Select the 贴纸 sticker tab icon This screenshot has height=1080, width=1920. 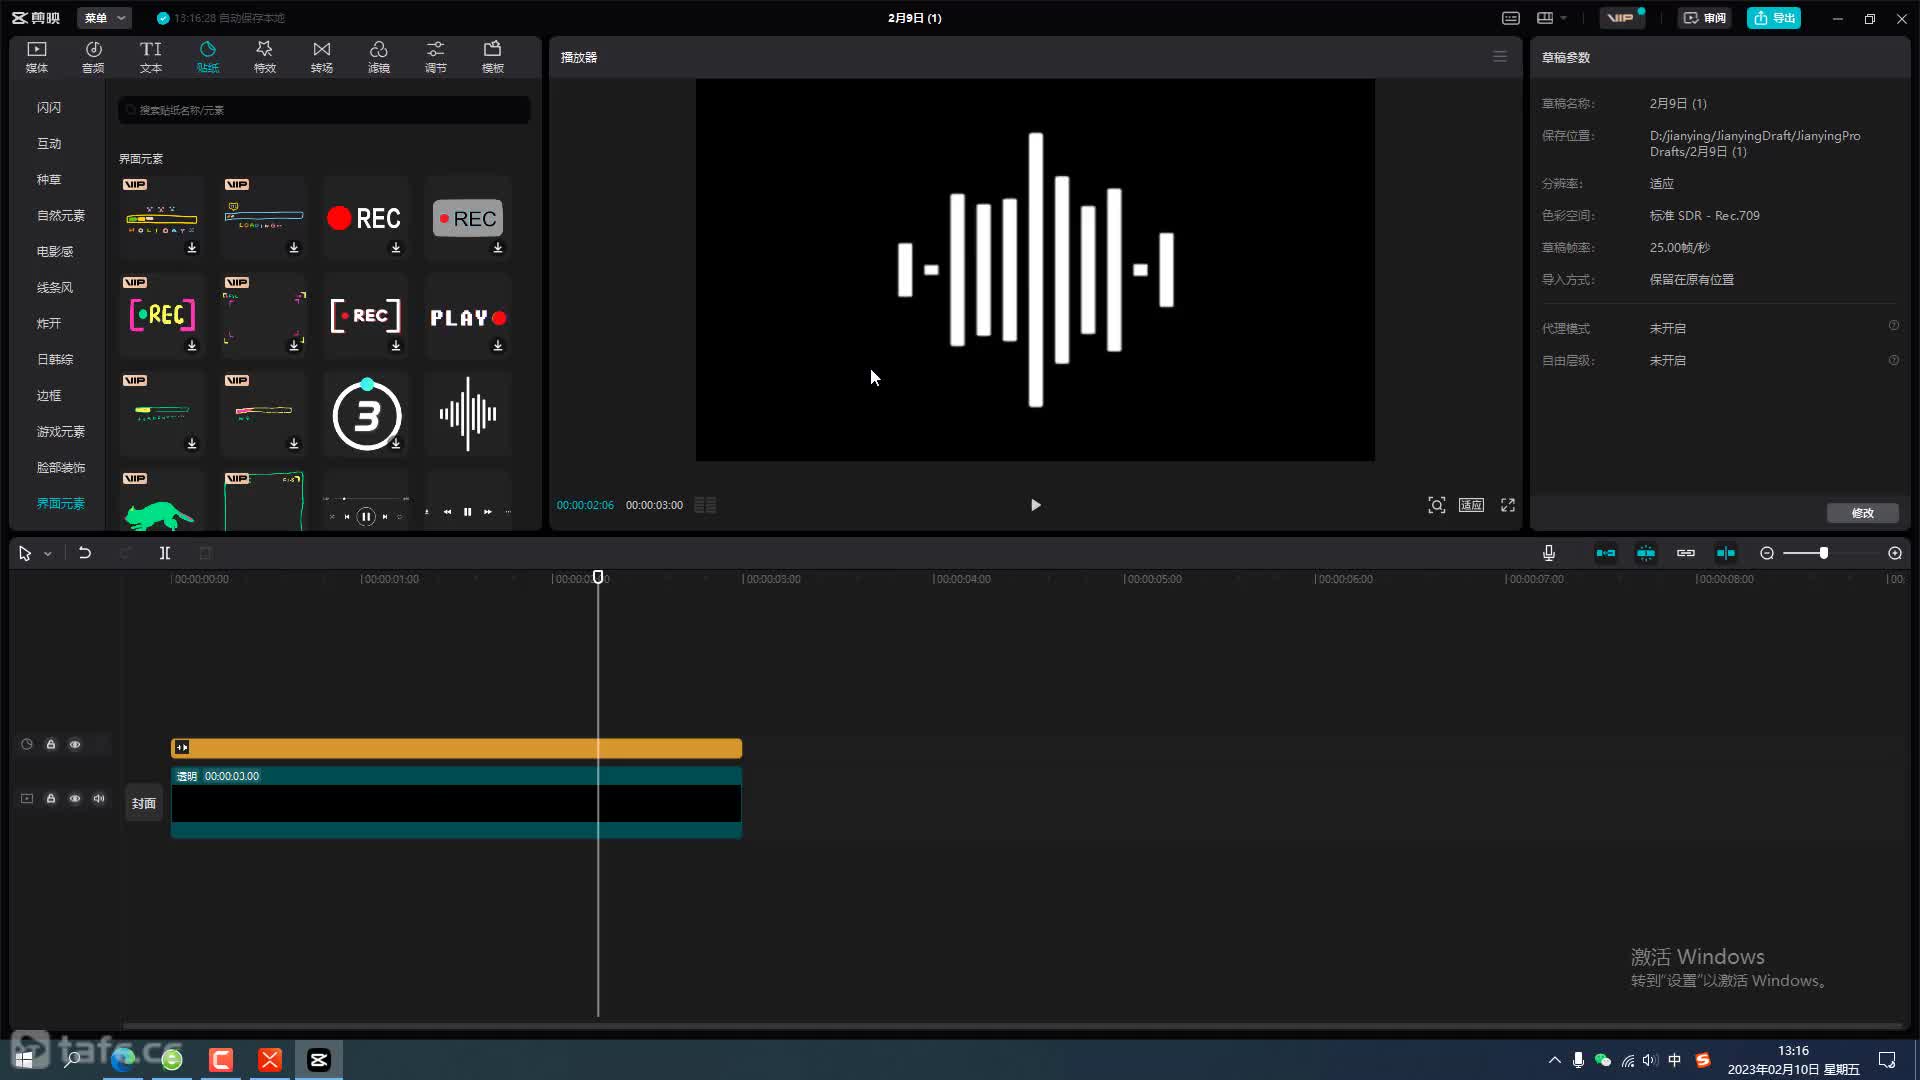coord(207,49)
